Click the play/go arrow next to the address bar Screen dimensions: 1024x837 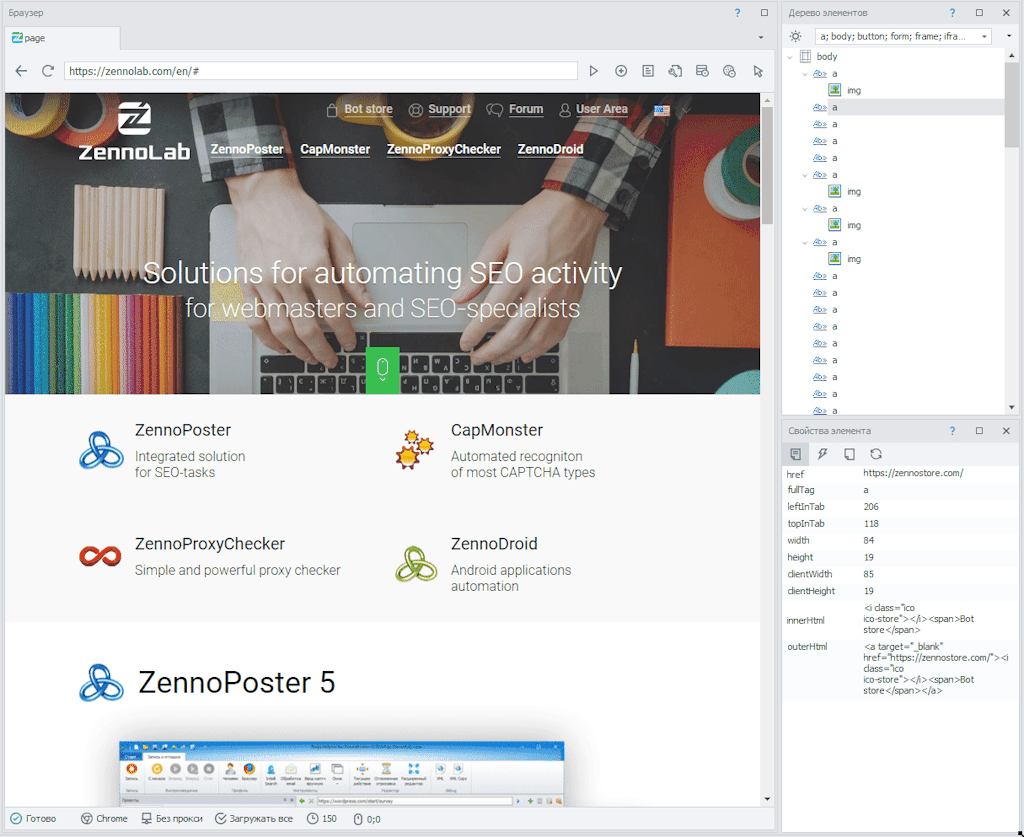pos(593,71)
